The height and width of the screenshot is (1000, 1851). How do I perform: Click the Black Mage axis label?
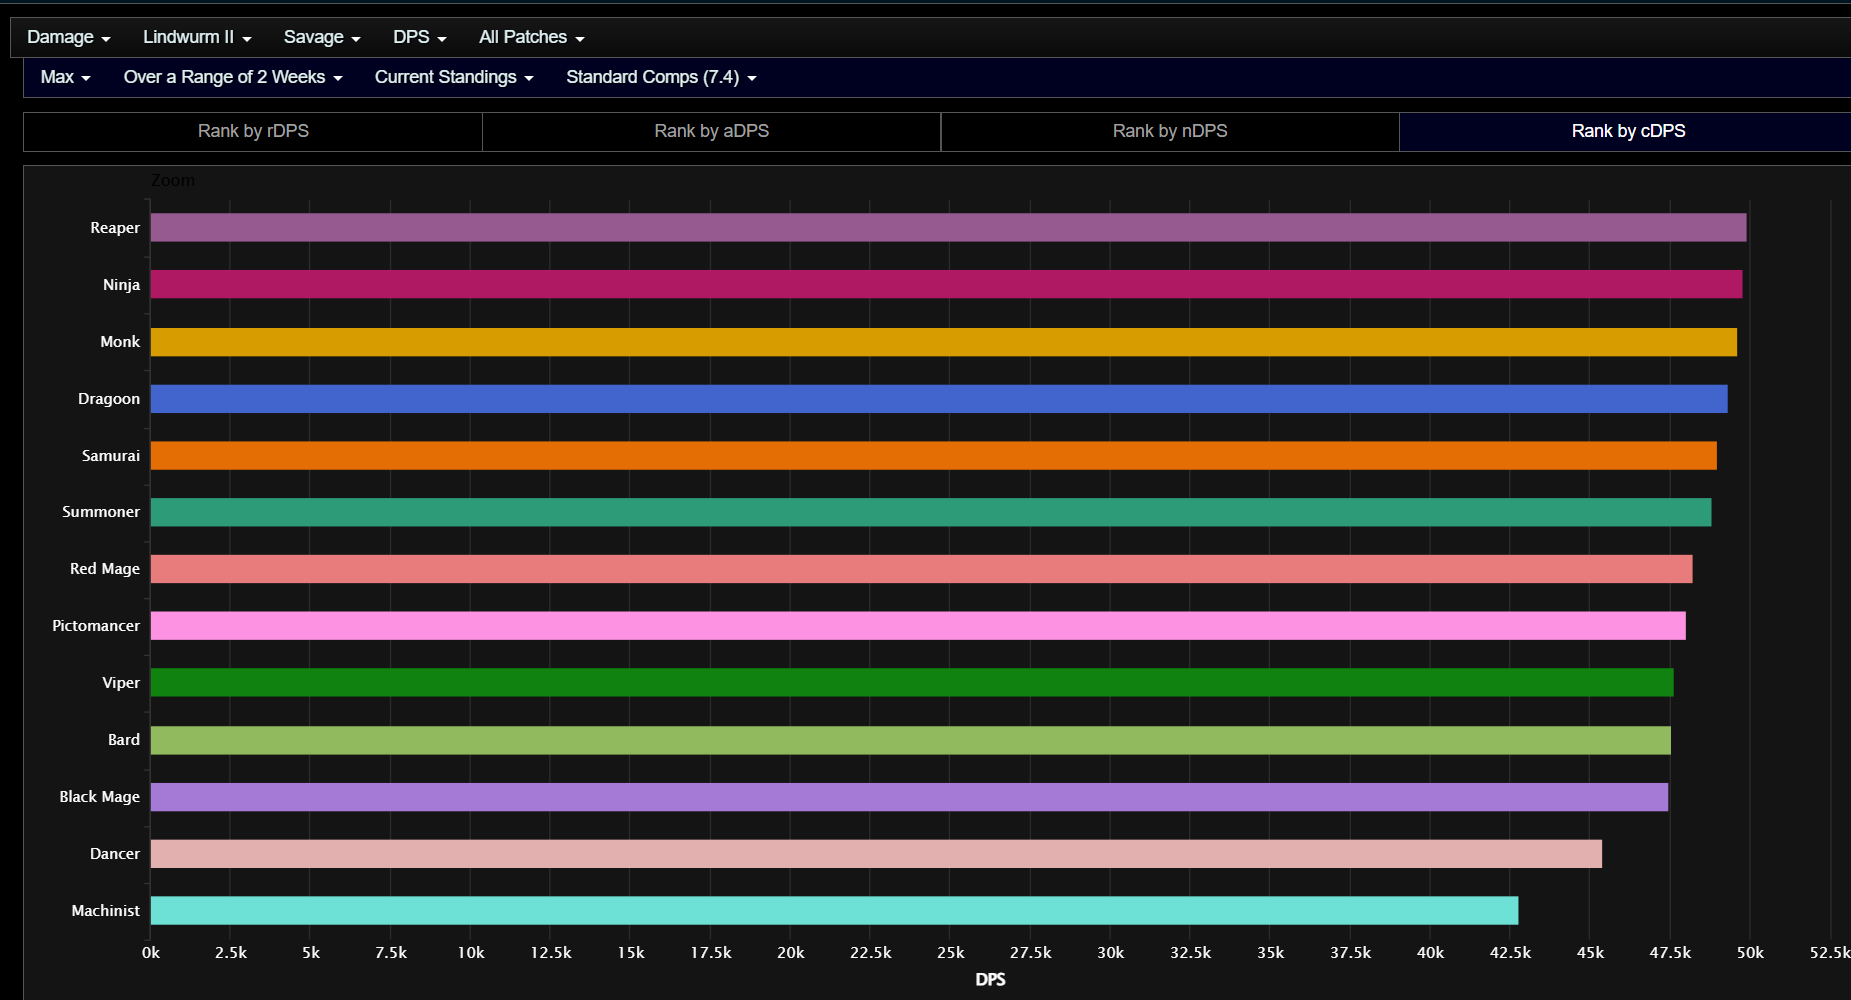point(99,797)
